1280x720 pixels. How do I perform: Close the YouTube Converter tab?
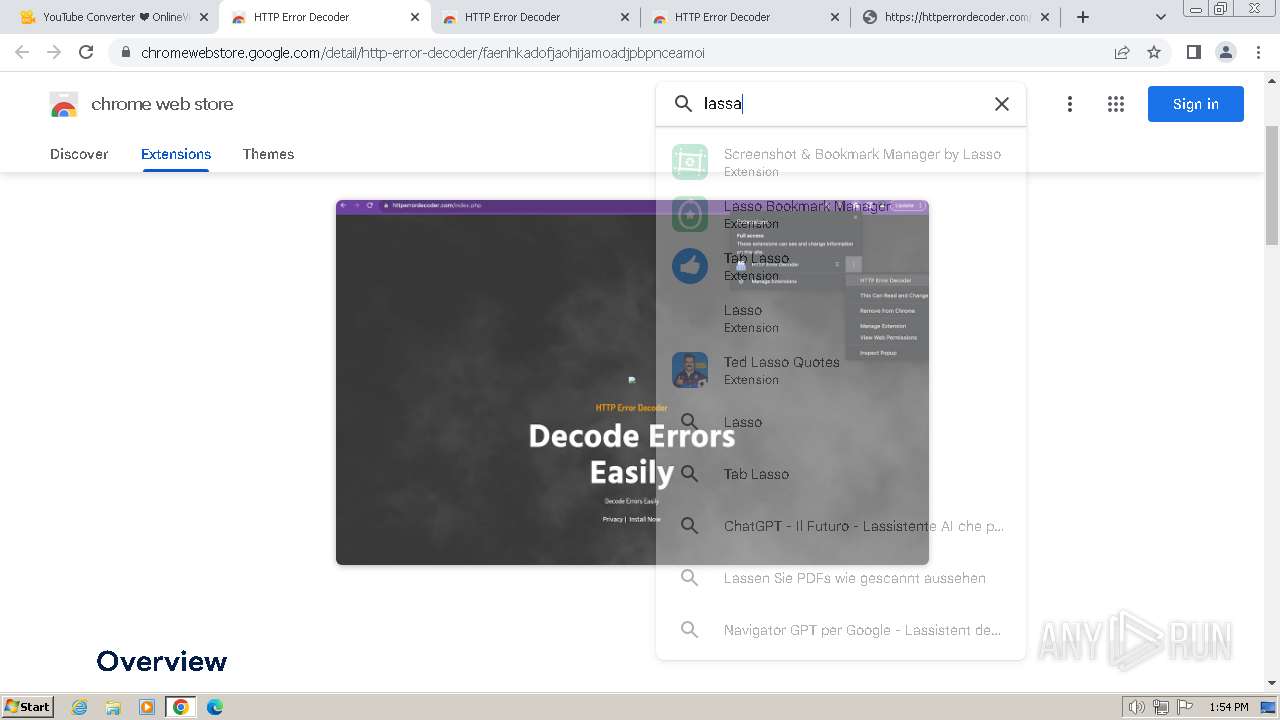coord(204,17)
